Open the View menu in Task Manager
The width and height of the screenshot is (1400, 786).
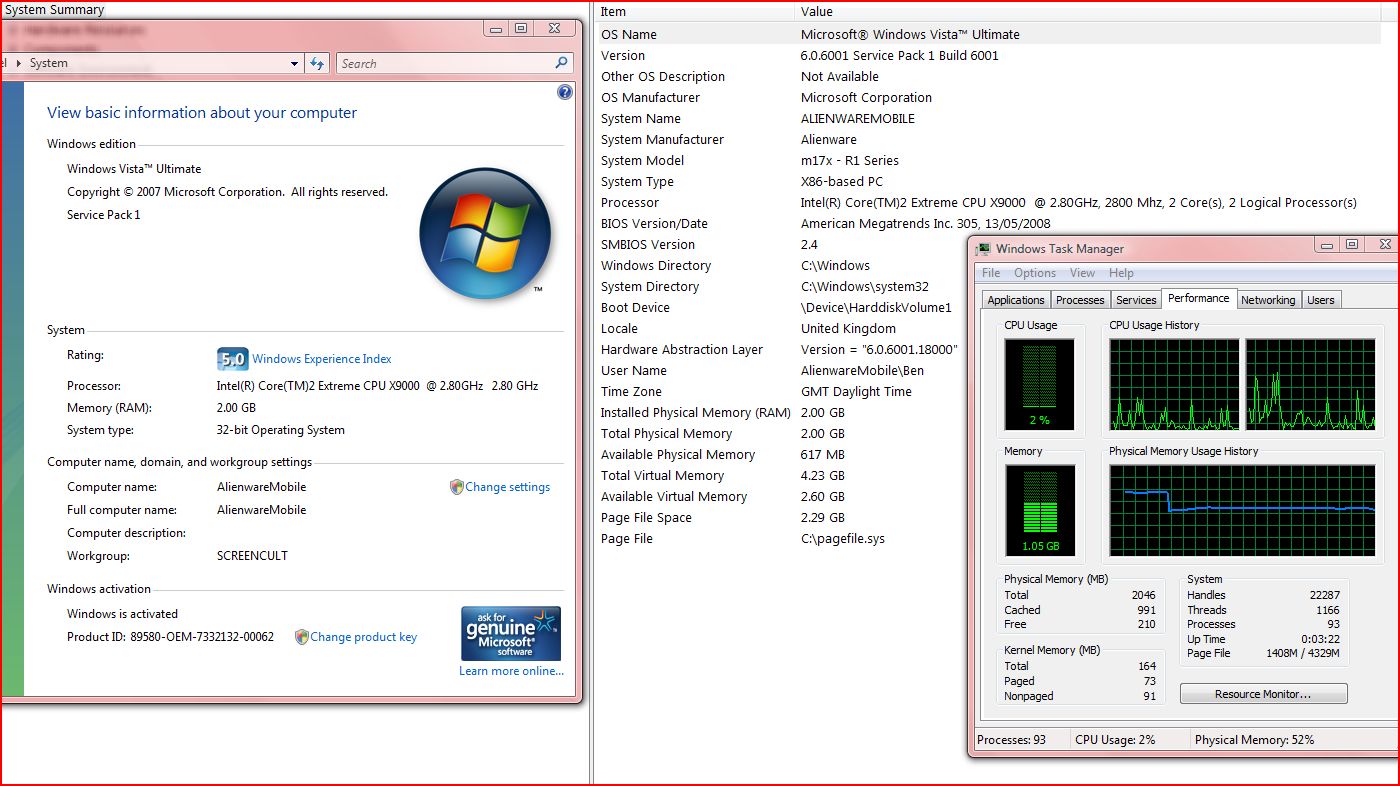pos(1082,273)
